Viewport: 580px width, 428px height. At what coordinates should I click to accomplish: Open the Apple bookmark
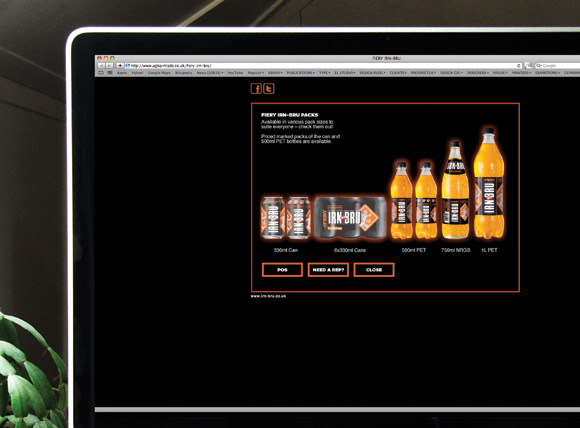tap(122, 73)
